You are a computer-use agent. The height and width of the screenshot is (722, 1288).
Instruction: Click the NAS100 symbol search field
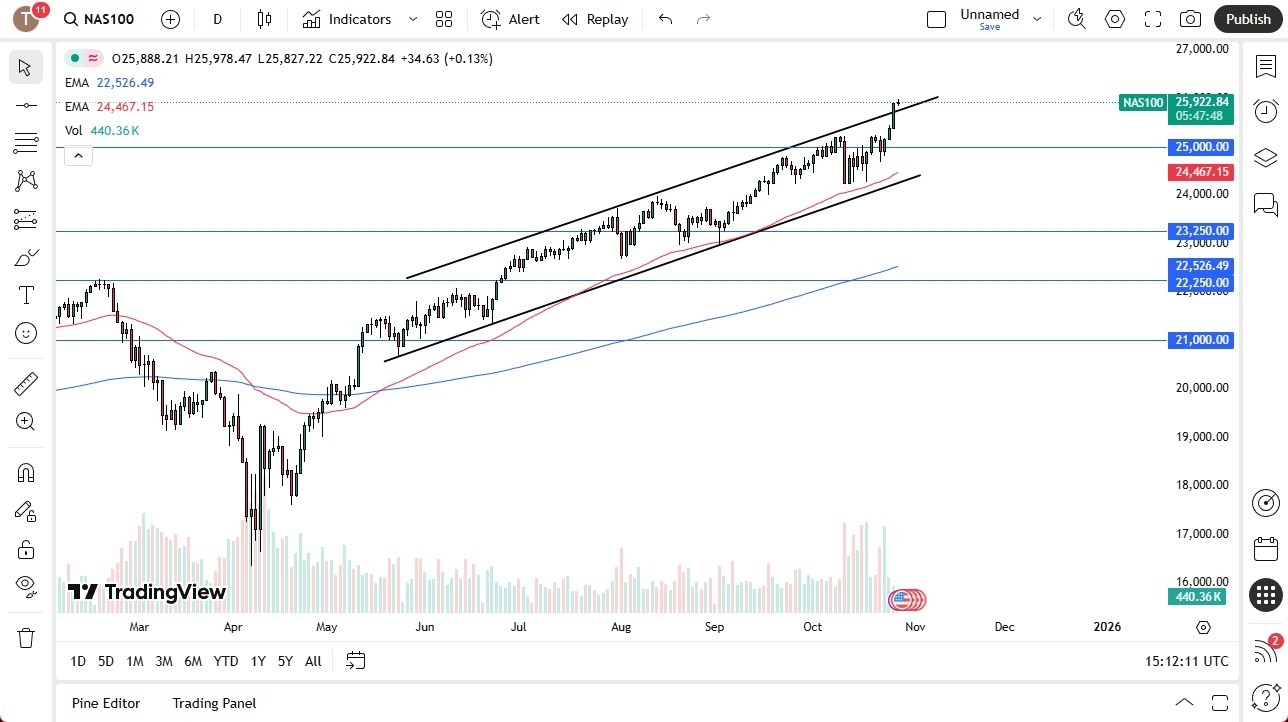pyautogui.click(x=98, y=18)
